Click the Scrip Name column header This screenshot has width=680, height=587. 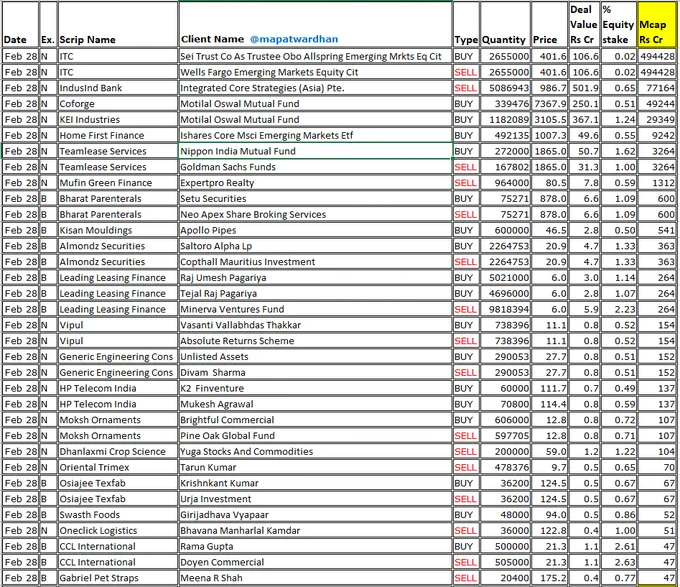tap(118, 24)
